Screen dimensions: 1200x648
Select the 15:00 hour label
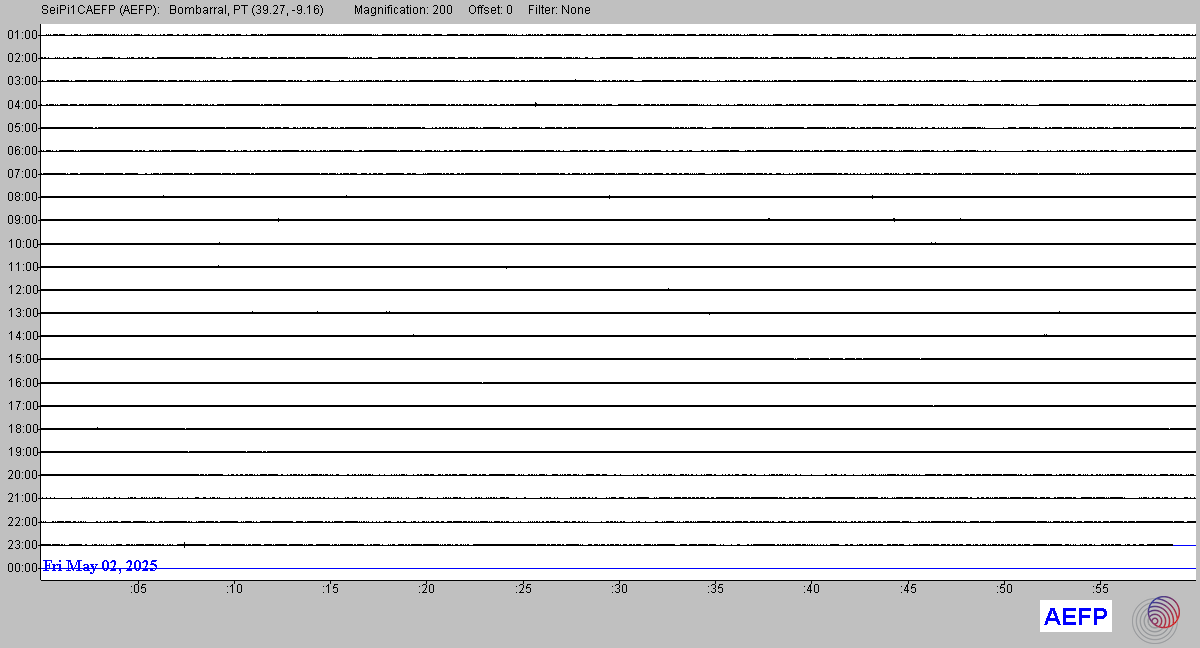click(x=22, y=359)
